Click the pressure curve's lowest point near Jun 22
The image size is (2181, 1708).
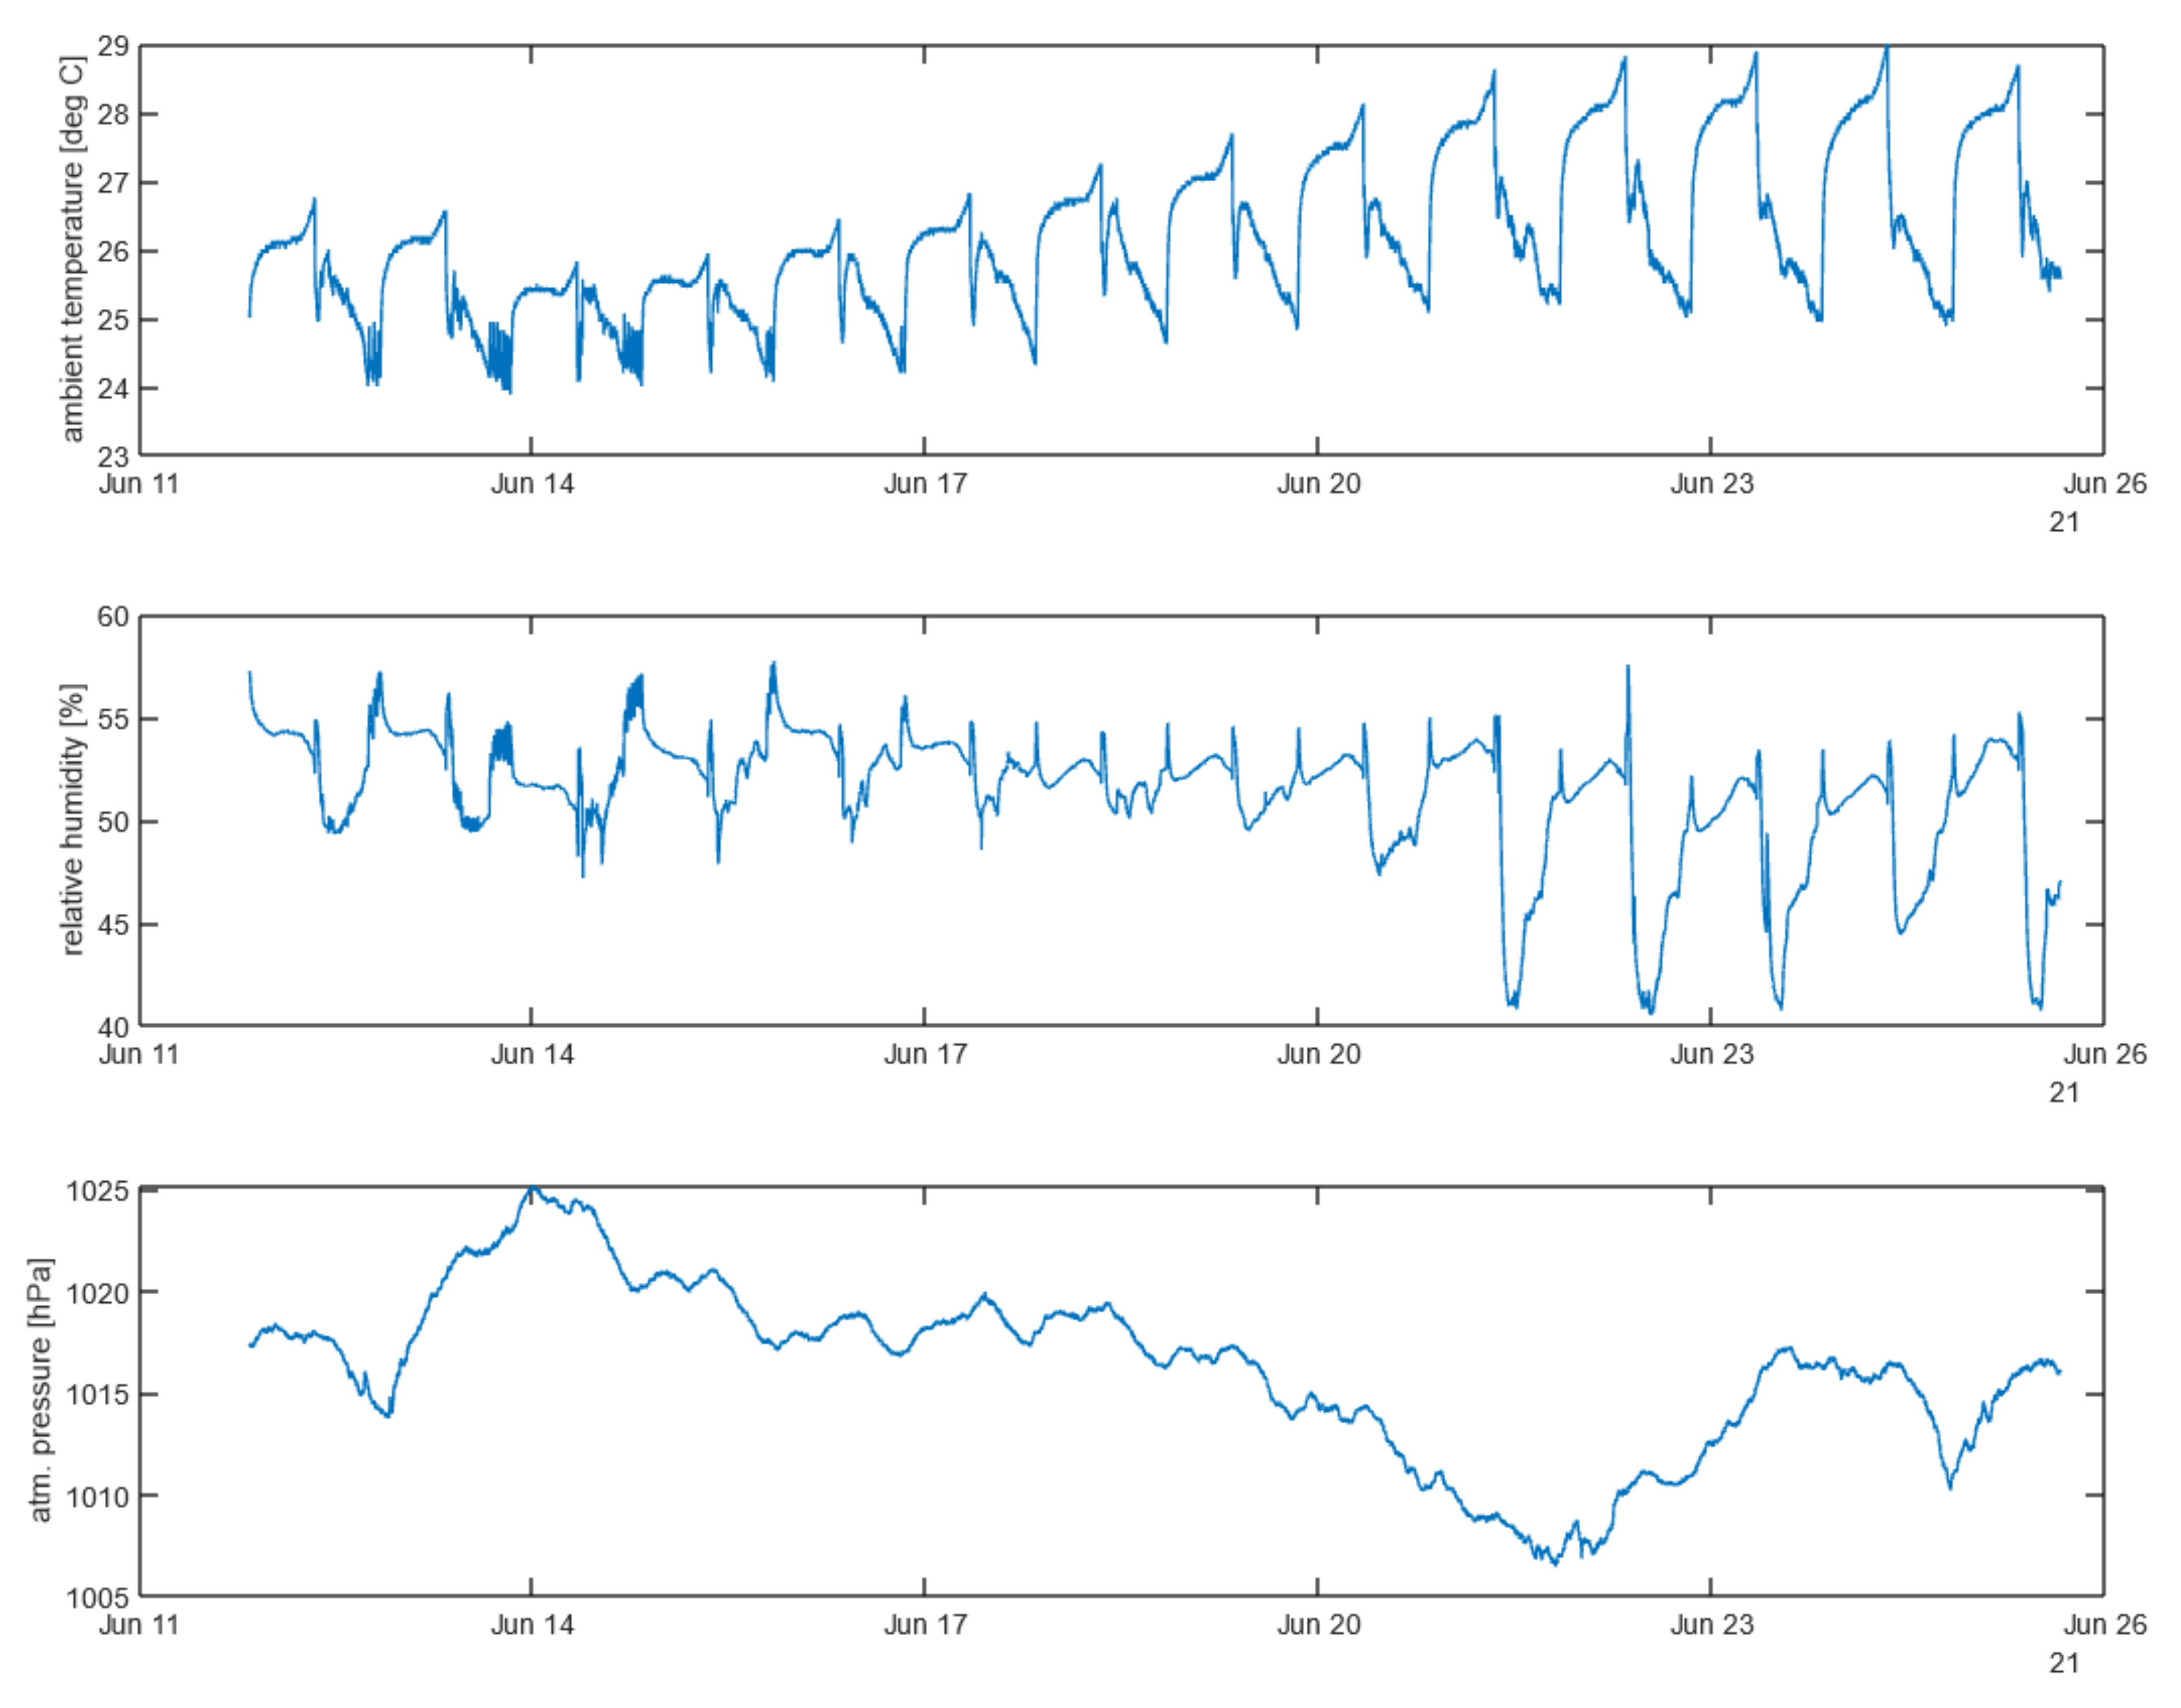coord(1555,1564)
